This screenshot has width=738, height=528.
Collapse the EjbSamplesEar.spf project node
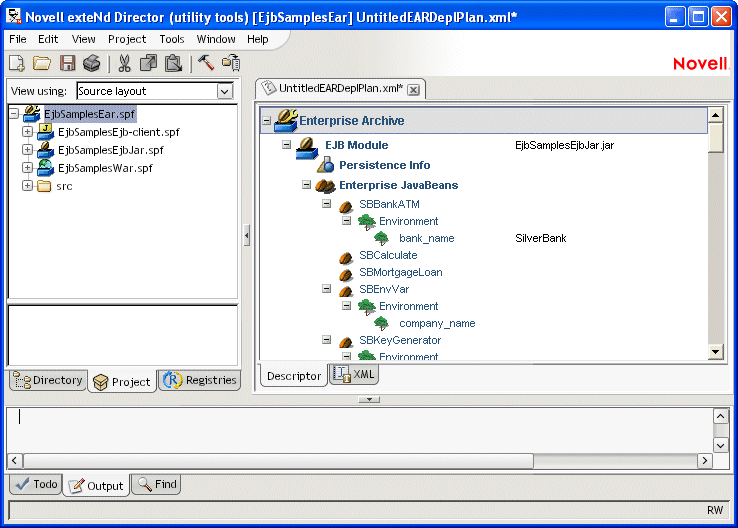(14, 113)
